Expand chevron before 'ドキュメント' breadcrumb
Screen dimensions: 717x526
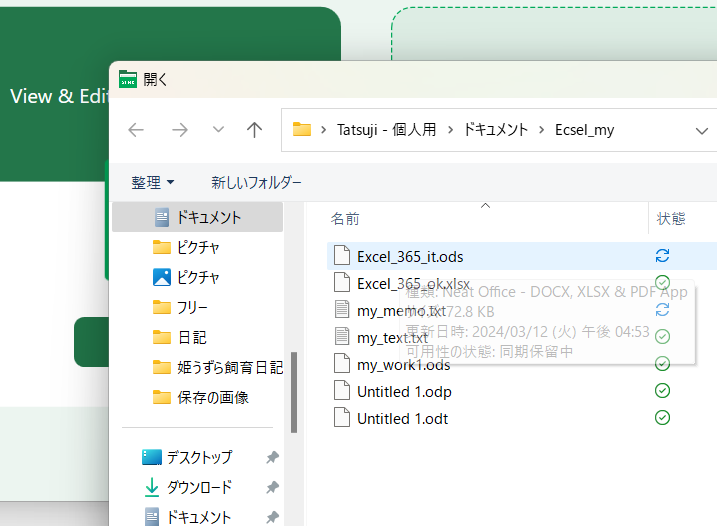coord(450,130)
